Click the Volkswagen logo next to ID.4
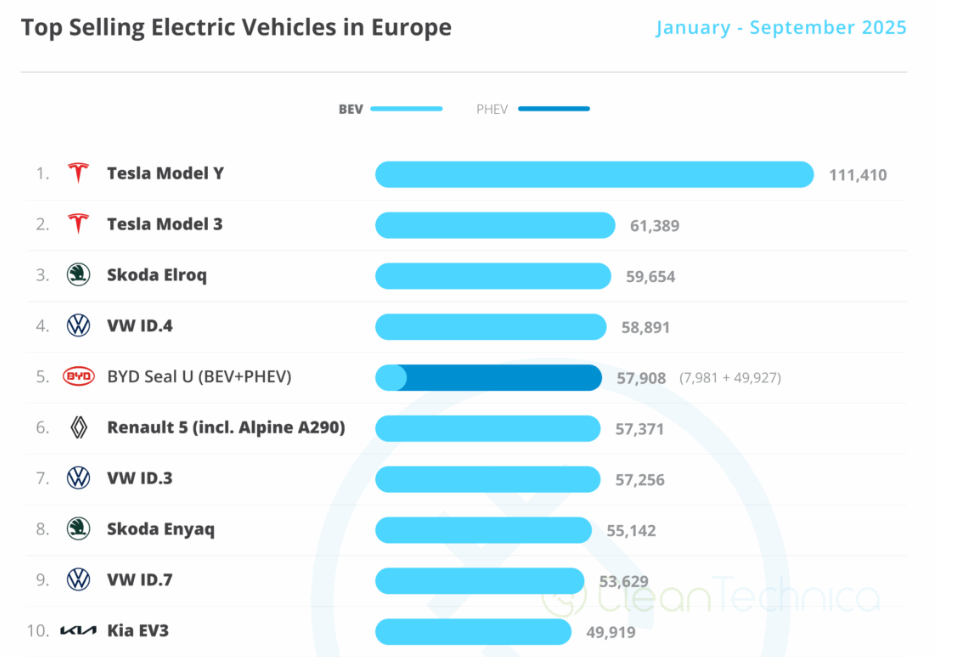Screen dimensions: 955x657 78,326
